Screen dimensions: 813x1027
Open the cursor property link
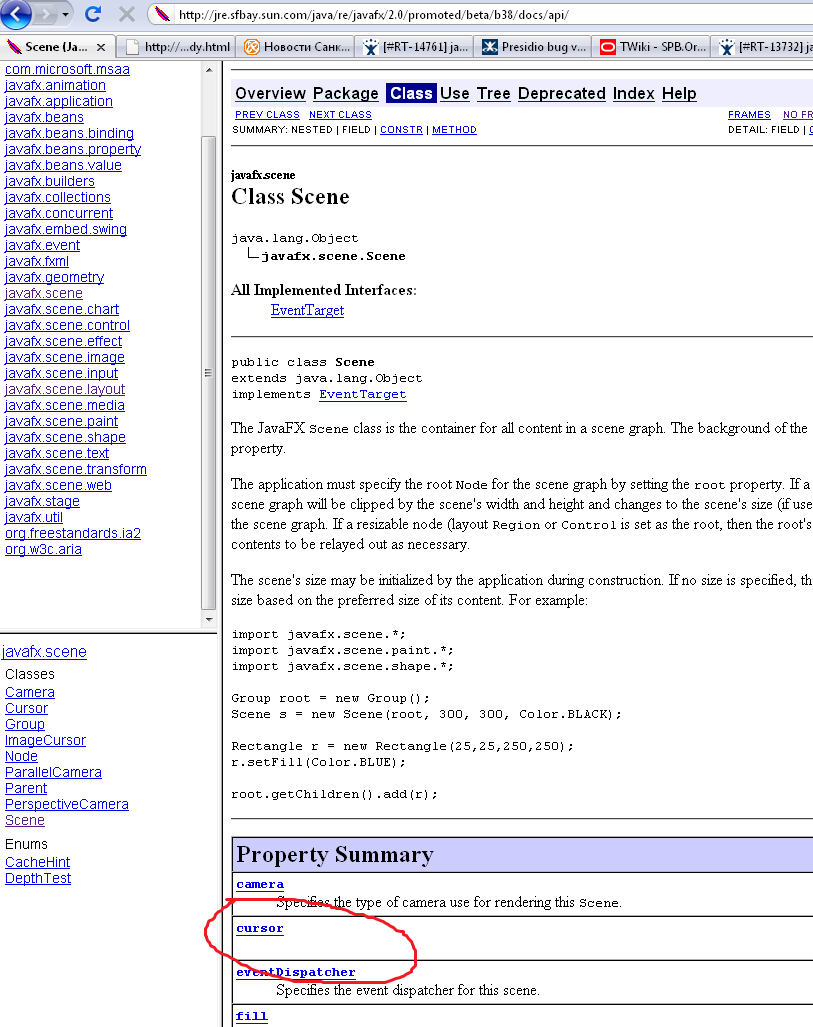pos(259,928)
